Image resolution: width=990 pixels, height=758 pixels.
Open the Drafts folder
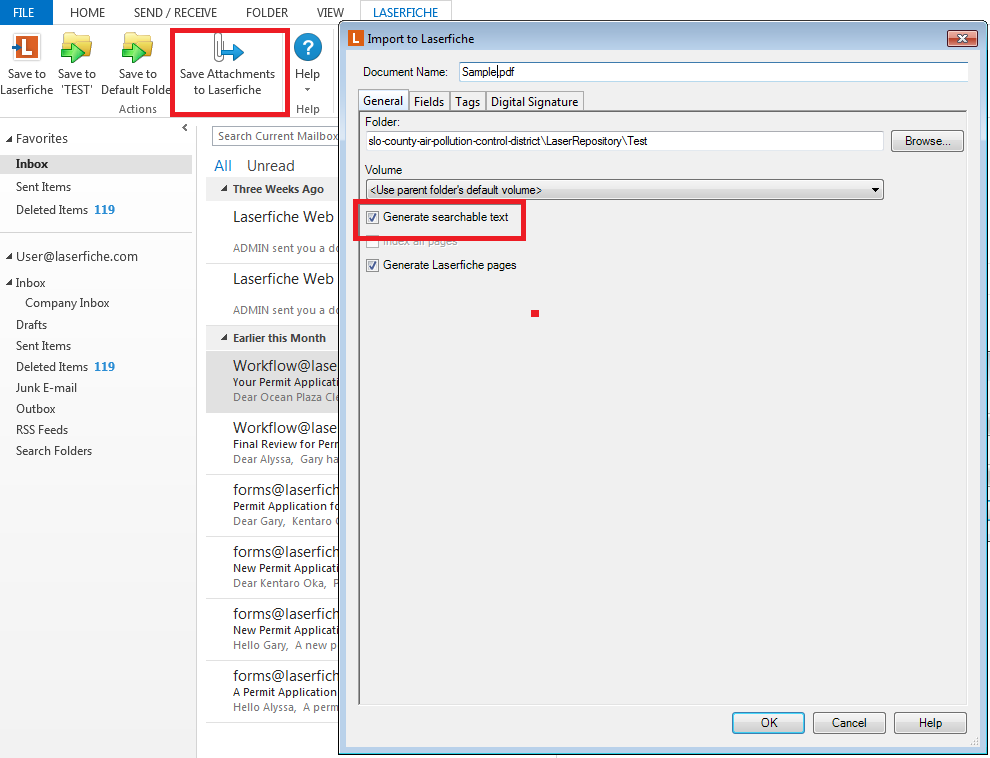[32, 324]
